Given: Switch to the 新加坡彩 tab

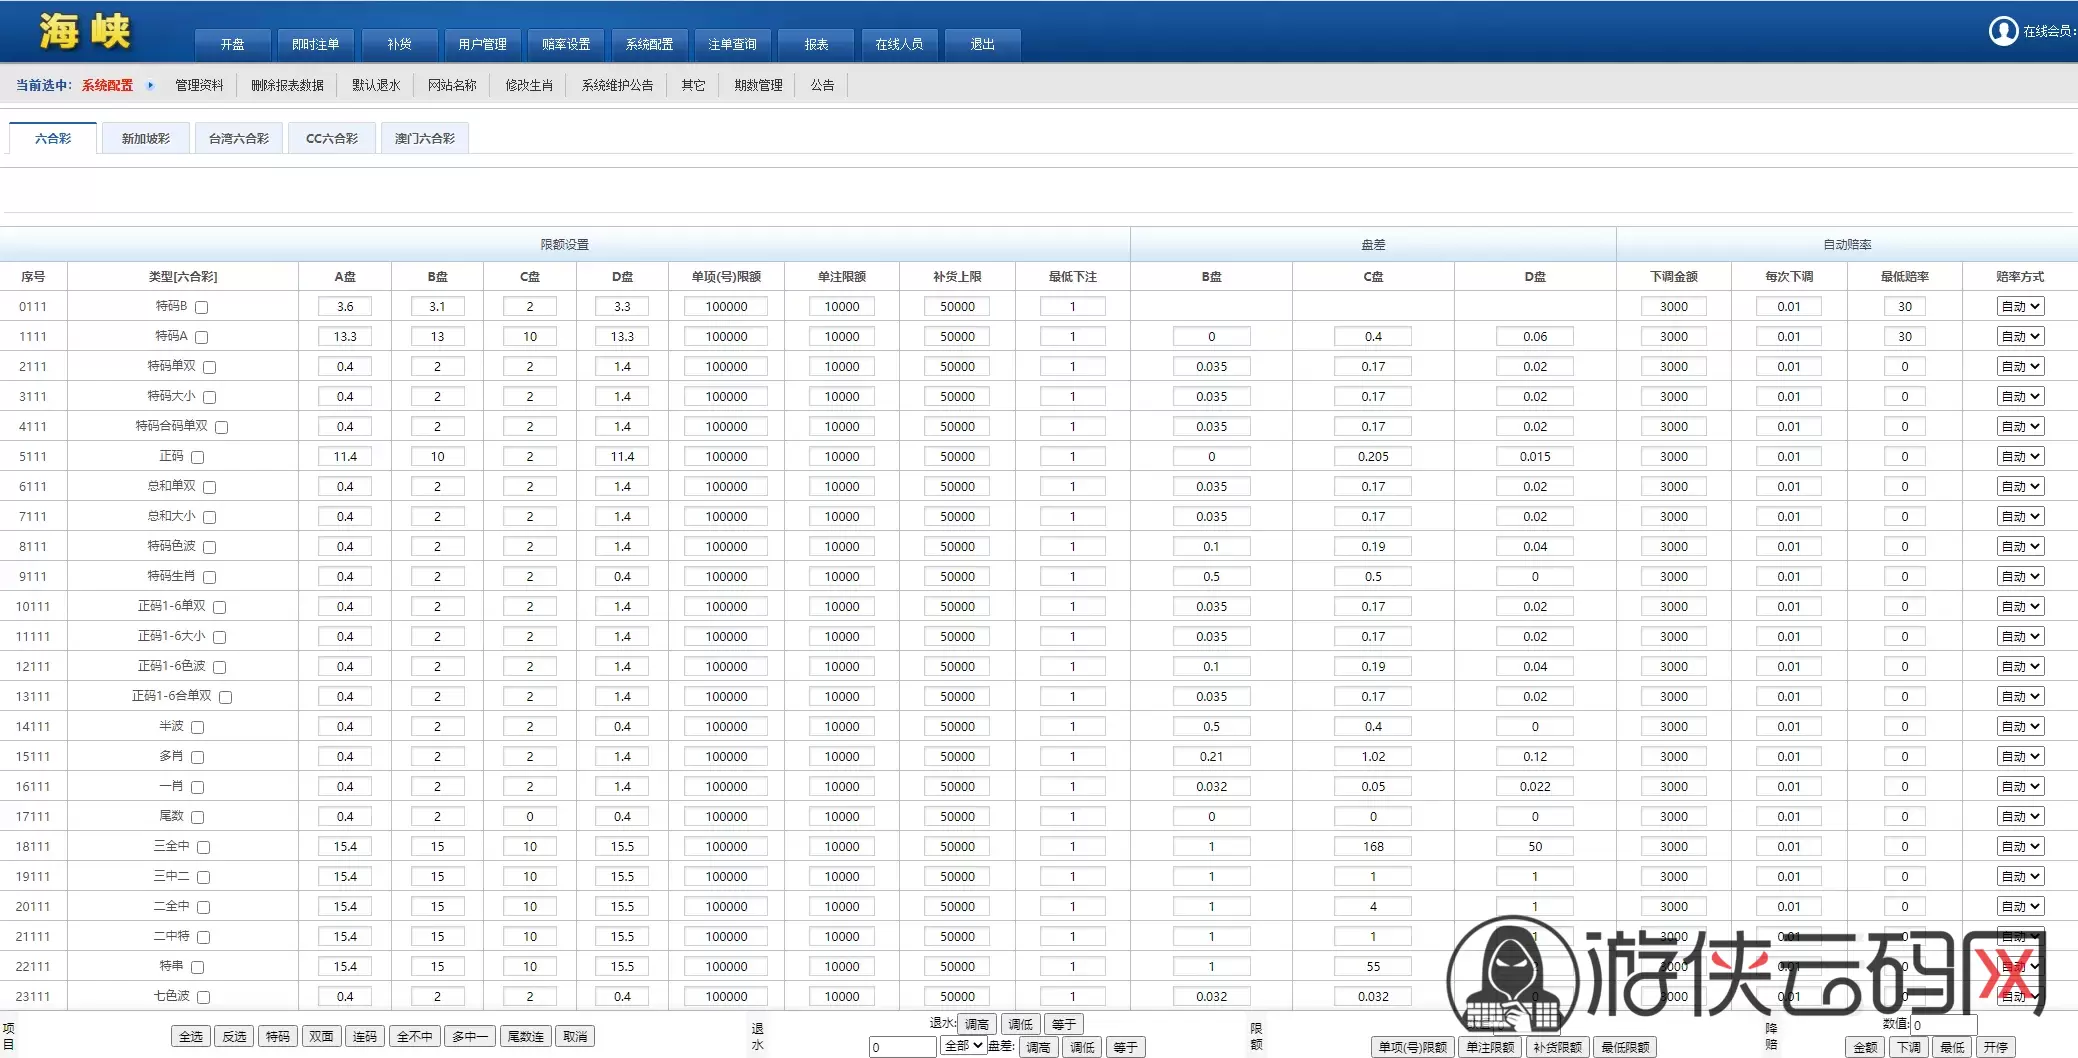Looking at the screenshot, I should pos(146,138).
